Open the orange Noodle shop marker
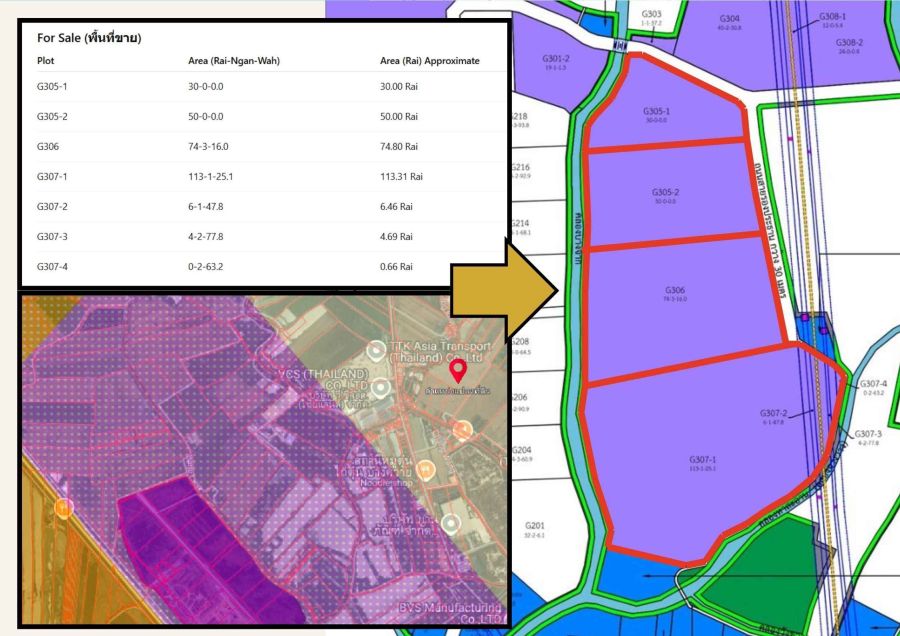 [x=427, y=468]
